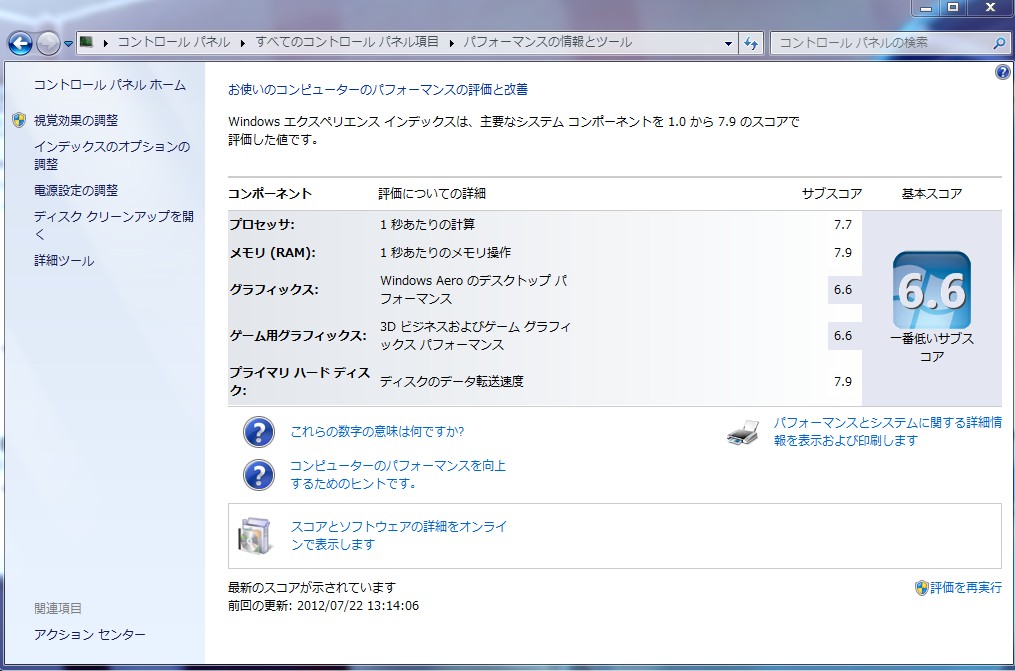The image size is (1015, 671).
Task: Click the question icon beside パフォーマンス向上ヒント
Action: tap(259, 474)
